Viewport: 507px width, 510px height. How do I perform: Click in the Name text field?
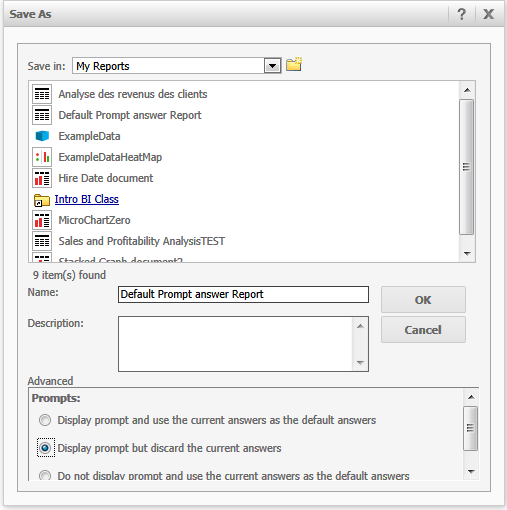tap(243, 294)
